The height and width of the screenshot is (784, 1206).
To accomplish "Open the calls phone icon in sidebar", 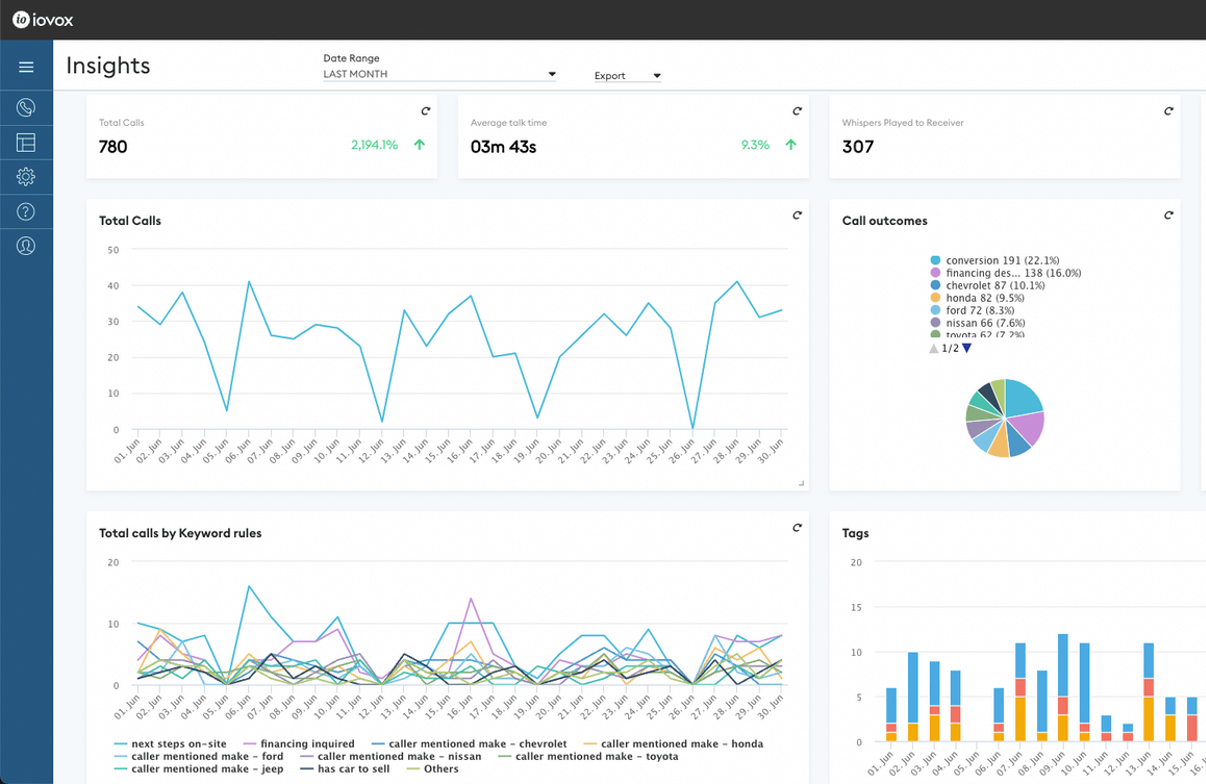I will (26, 107).
